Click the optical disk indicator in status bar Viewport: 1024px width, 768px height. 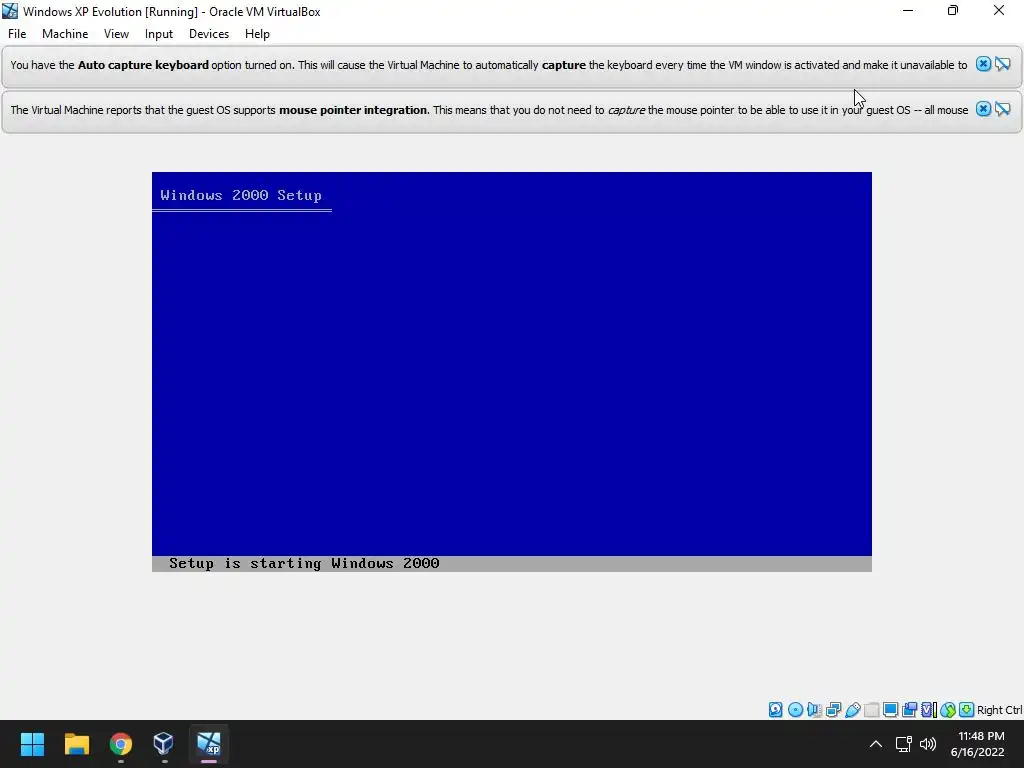tap(795, 710)
